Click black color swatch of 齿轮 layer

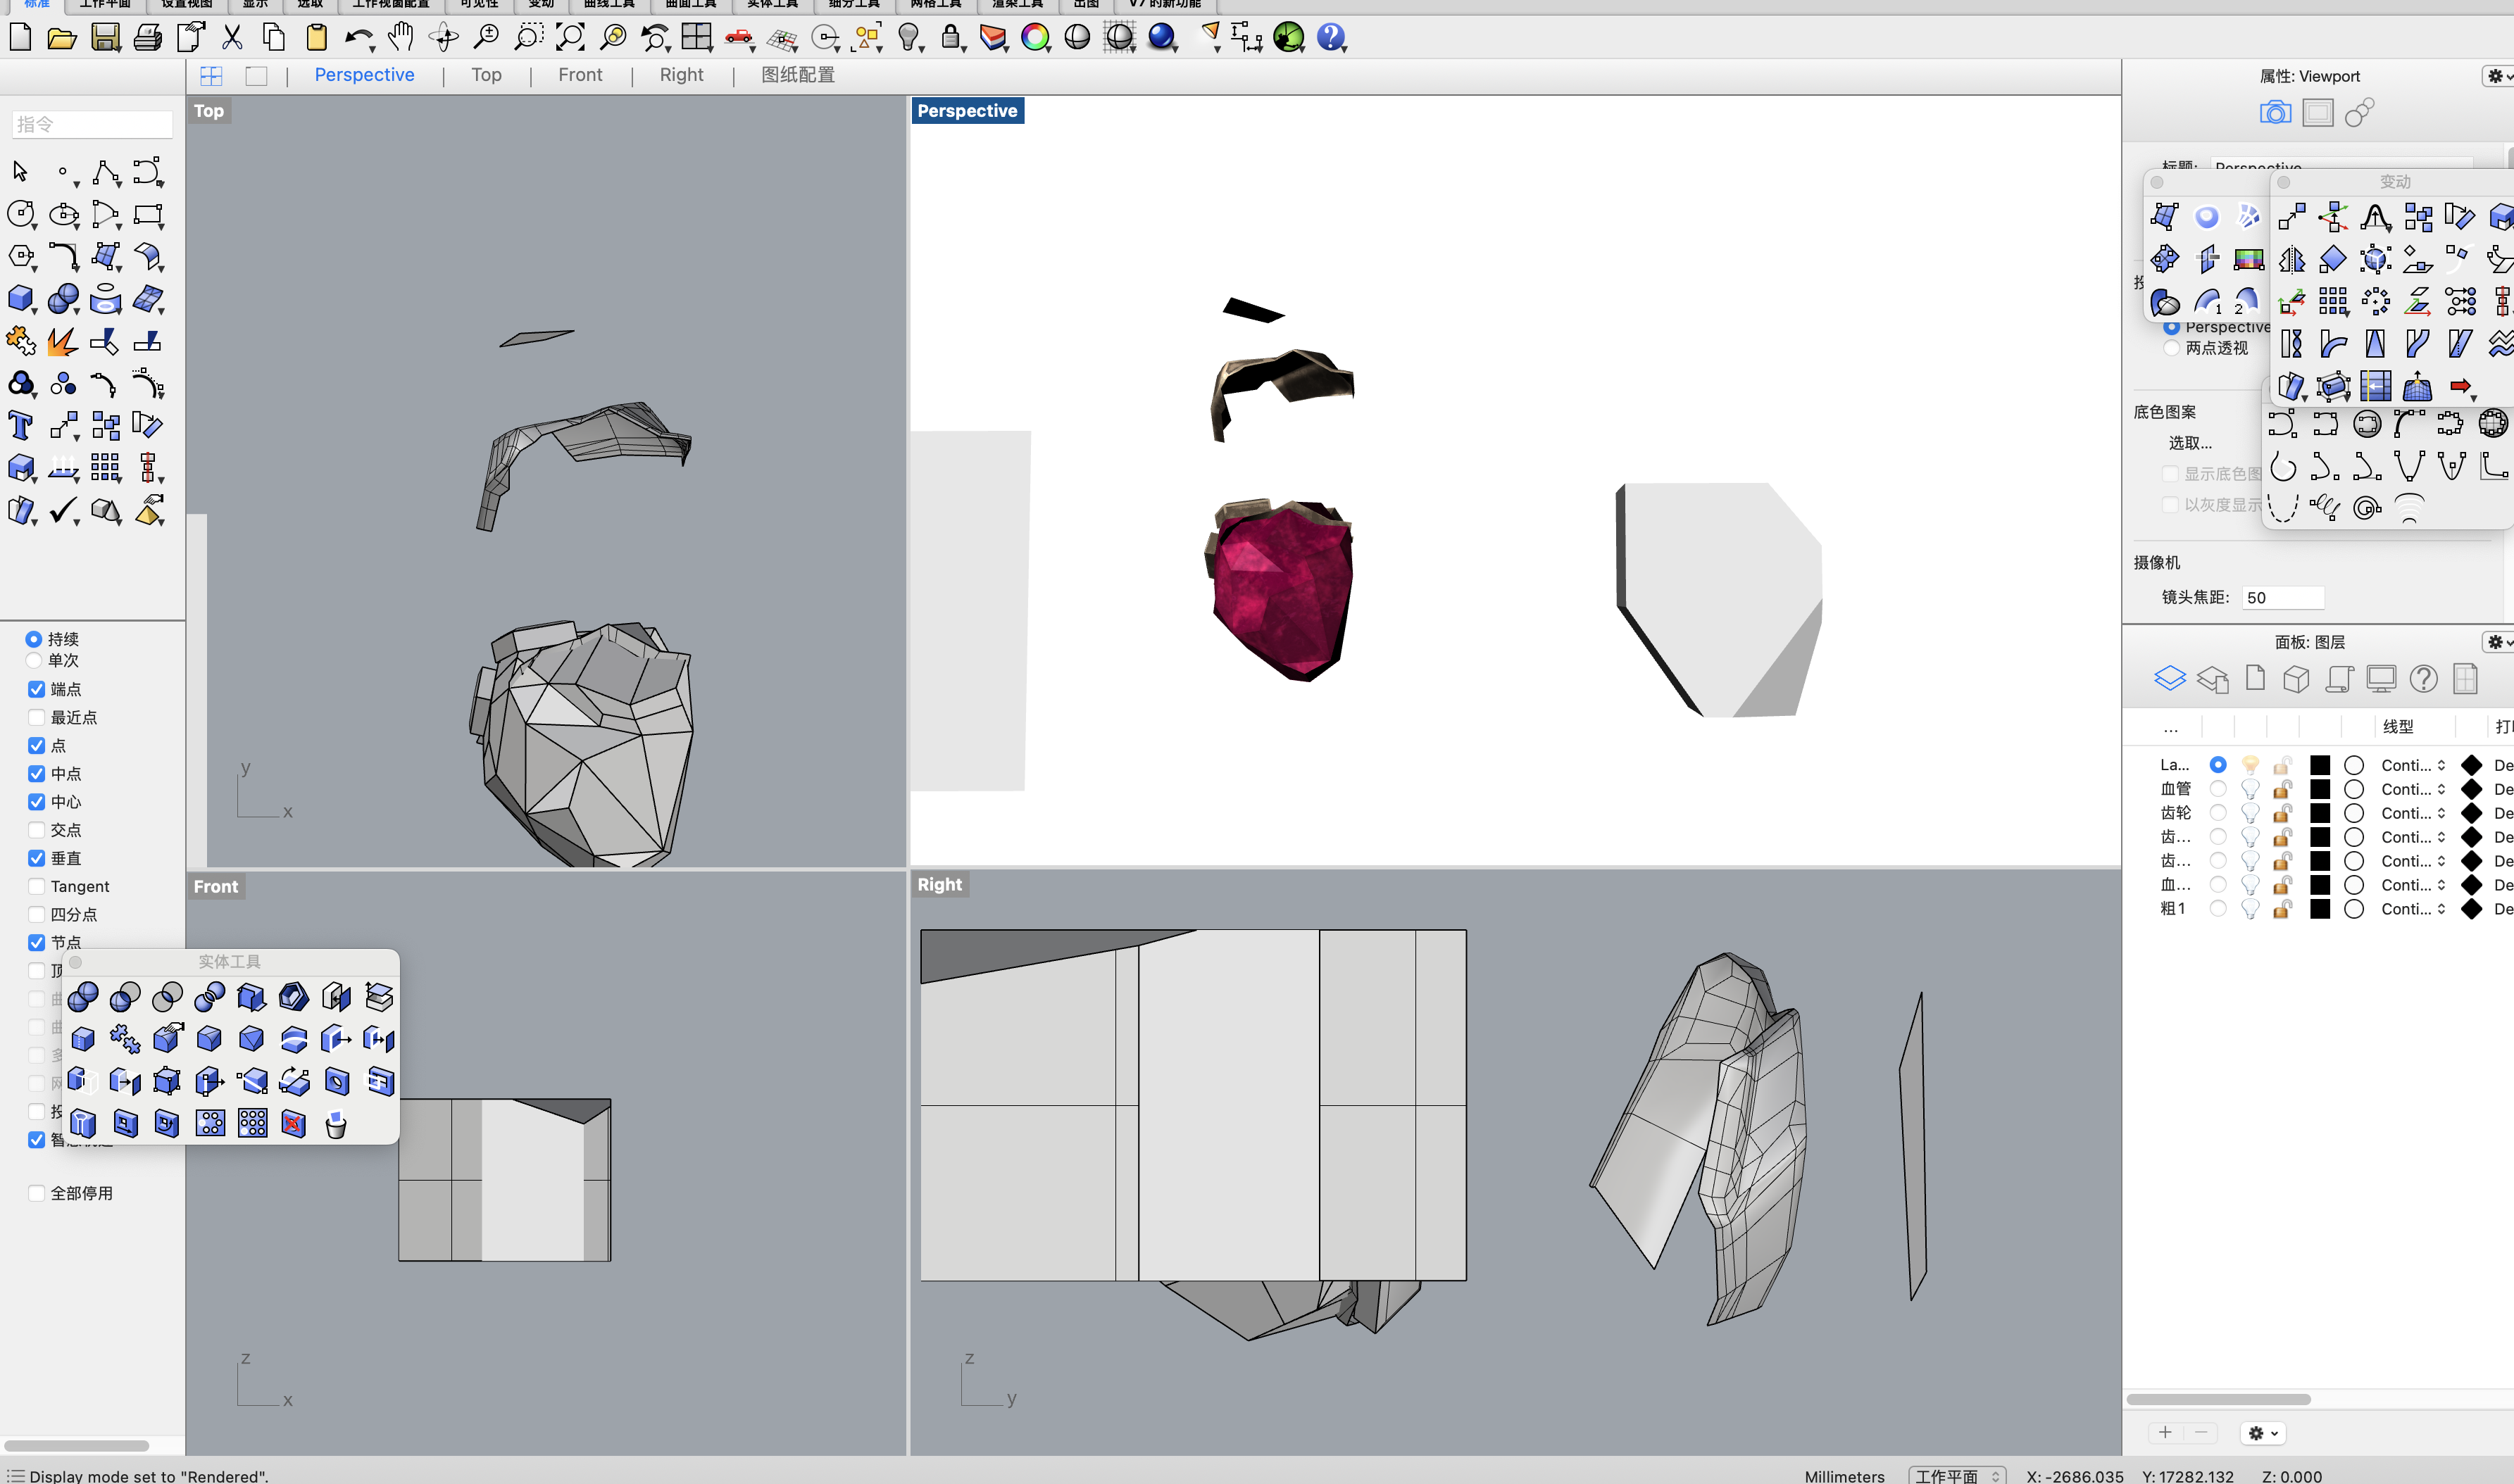[2320, 813]
